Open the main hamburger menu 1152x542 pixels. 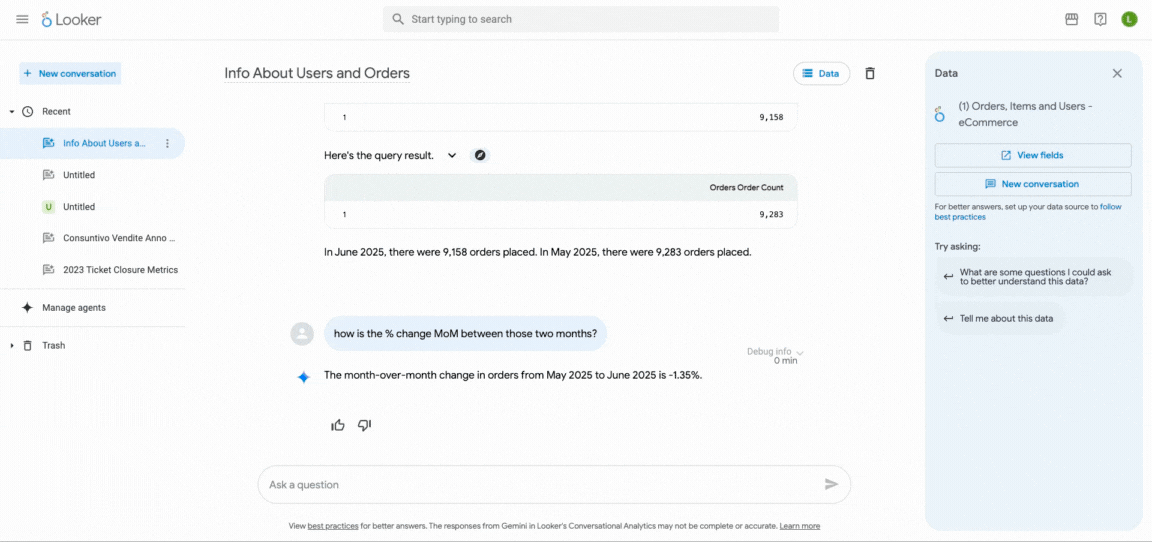coord(22,20)
